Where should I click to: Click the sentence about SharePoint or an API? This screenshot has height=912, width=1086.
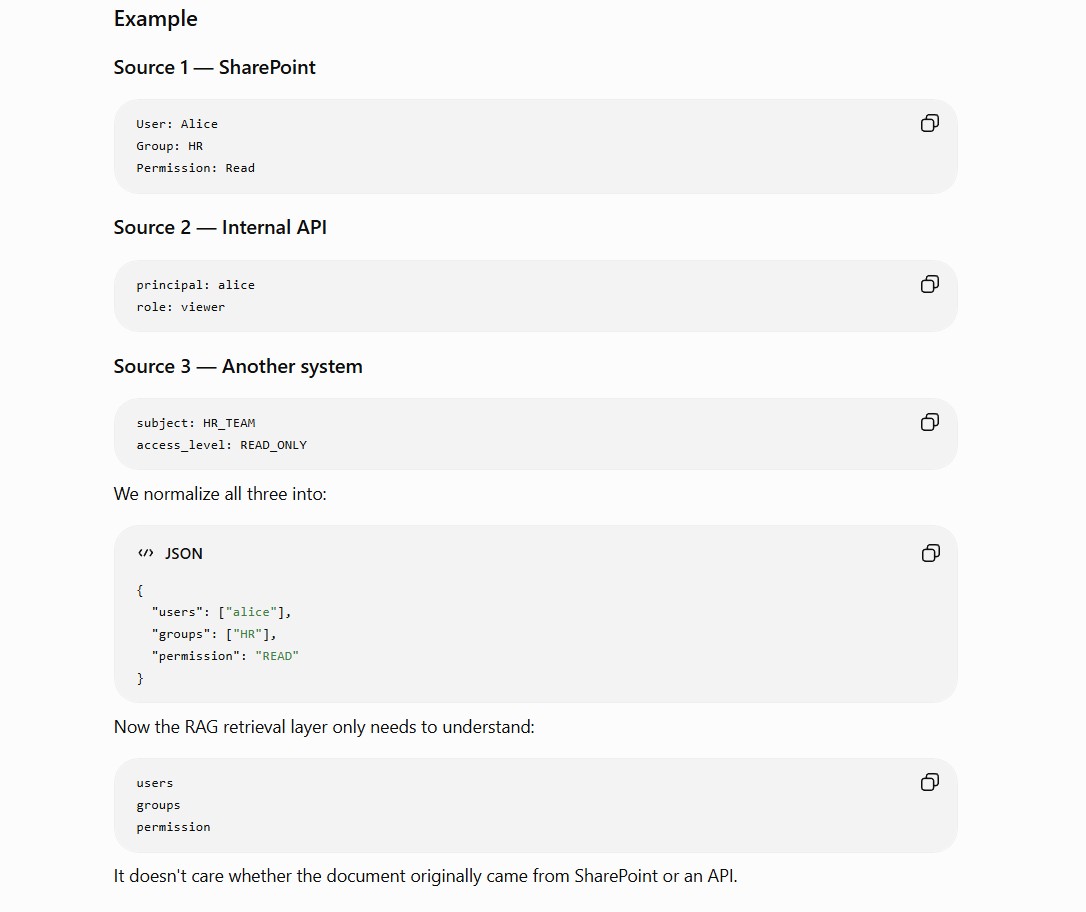[x=425, y=876]
